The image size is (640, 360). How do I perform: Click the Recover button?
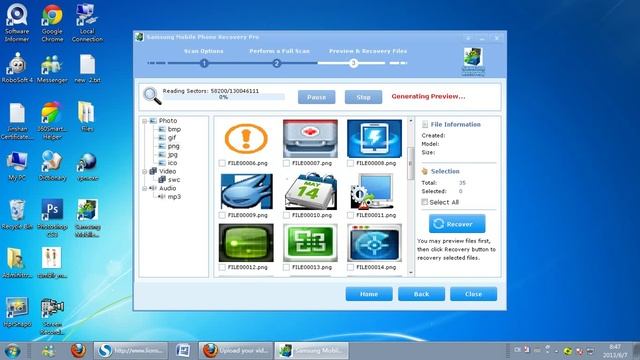[457, 224]
